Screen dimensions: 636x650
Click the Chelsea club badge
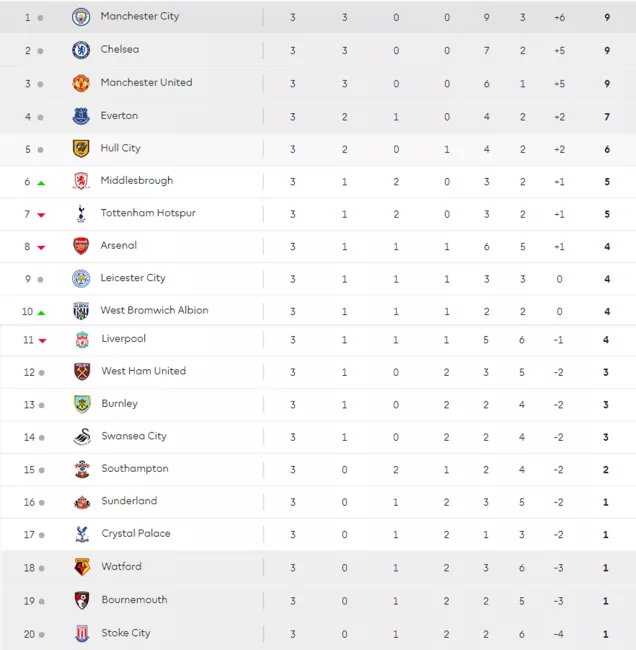coord(81,50)
